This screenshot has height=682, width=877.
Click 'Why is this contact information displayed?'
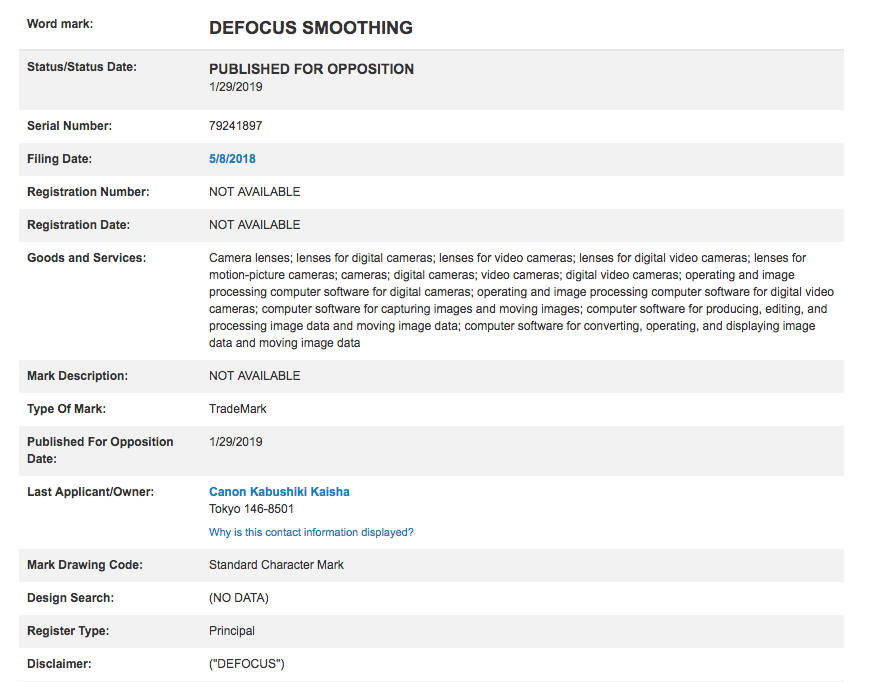[311, 532]
